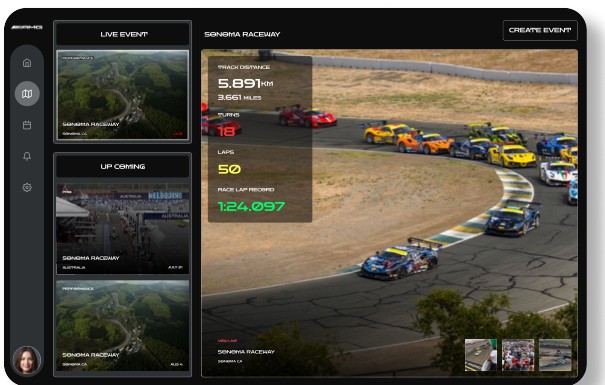Click the AMG logo
605x385 pixels.
[27, 27]
